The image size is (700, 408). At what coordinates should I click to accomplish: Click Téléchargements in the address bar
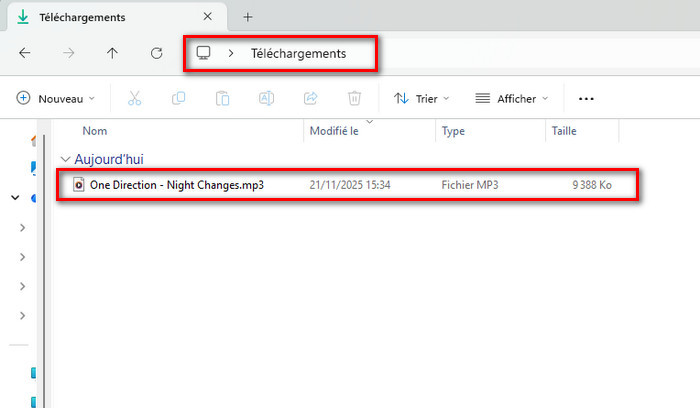point(298,53)
